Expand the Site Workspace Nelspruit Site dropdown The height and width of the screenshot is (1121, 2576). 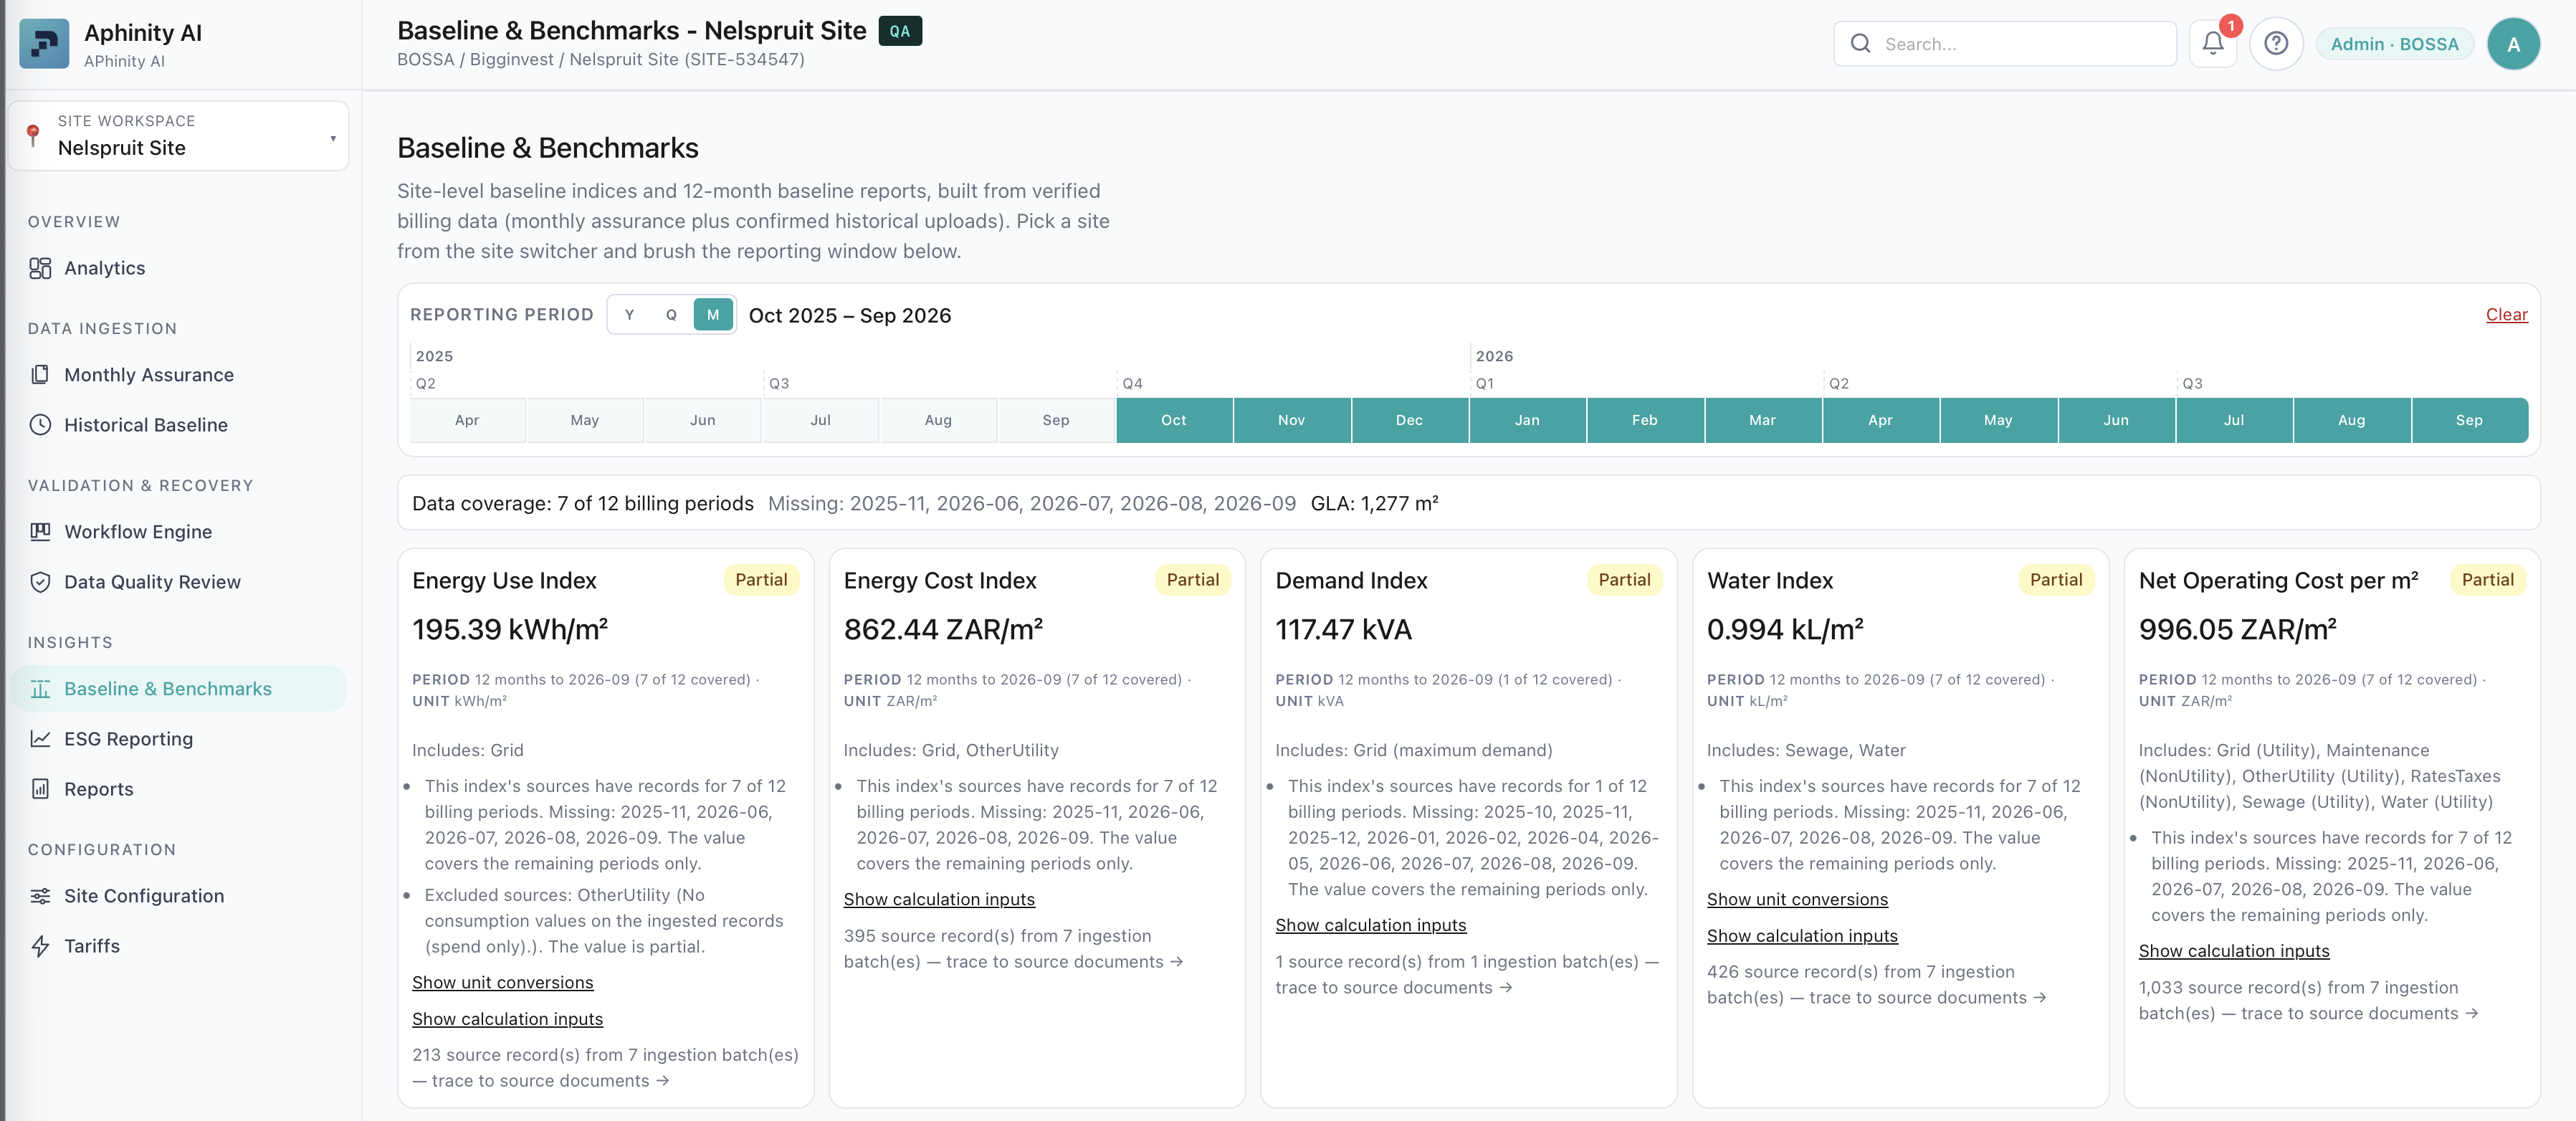pyautogui.click(x=178, y=136)
